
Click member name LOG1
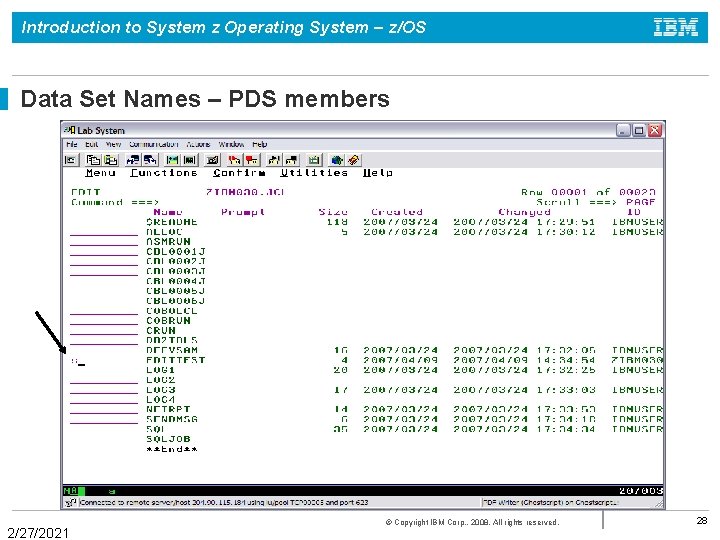(161, 370)
